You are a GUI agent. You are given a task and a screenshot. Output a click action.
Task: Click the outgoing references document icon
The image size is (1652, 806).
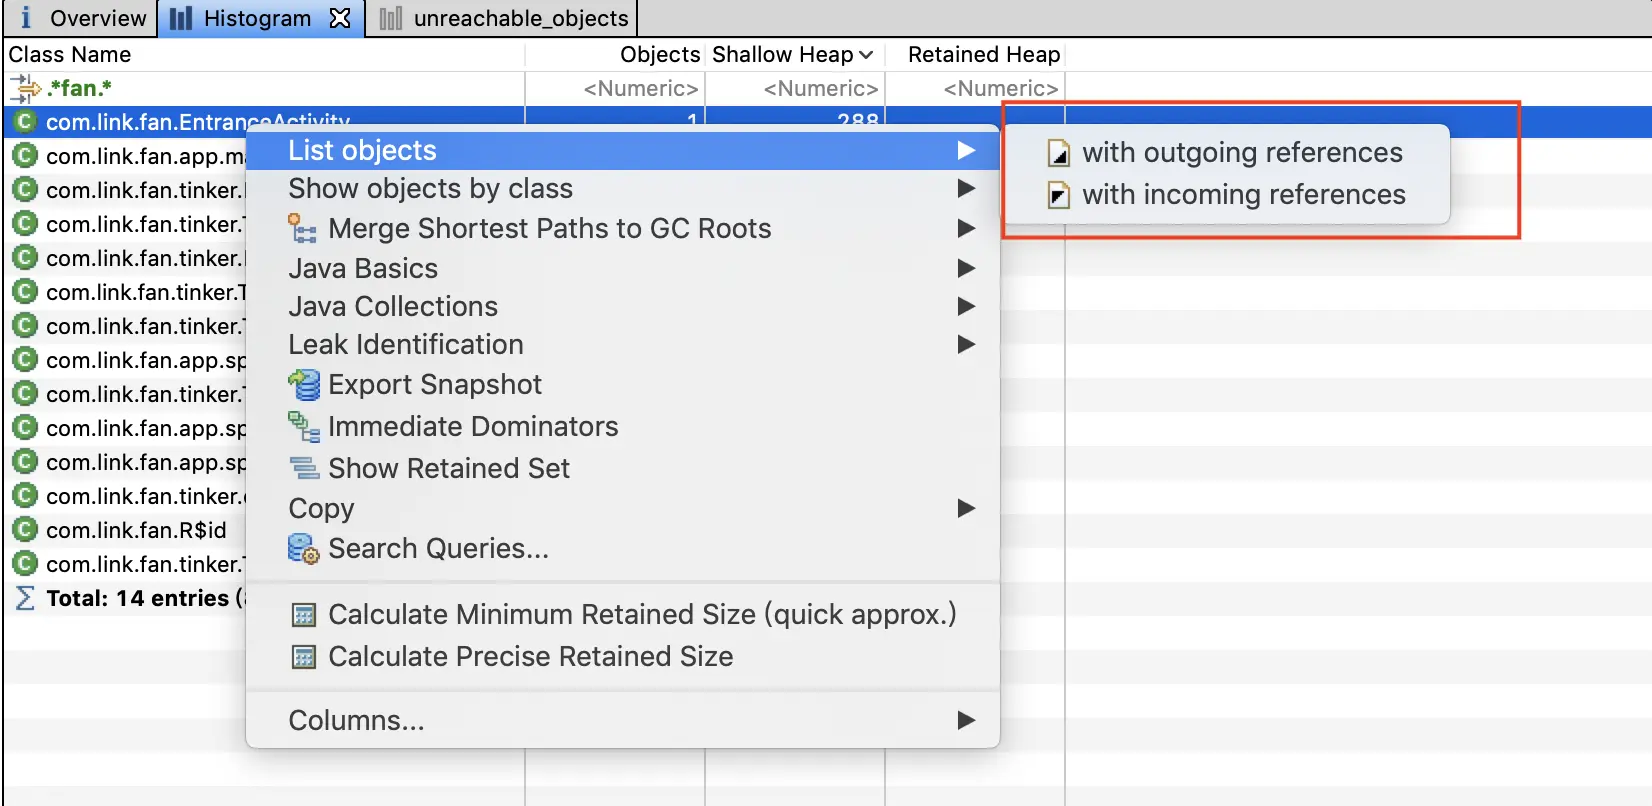point(1059,153)
